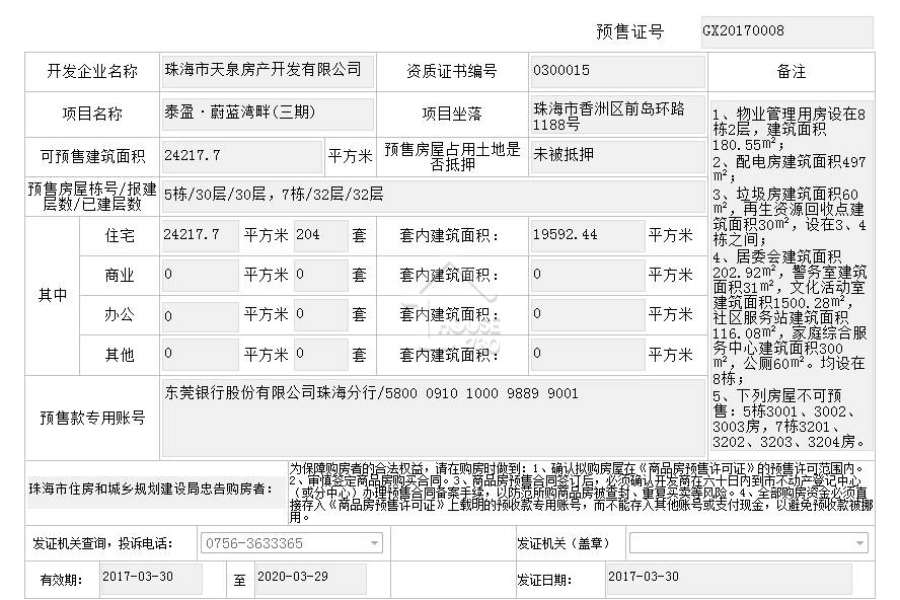900x600 pixels.
Task: Click the 开发企业名称 label
Action: tap(92, 71)
